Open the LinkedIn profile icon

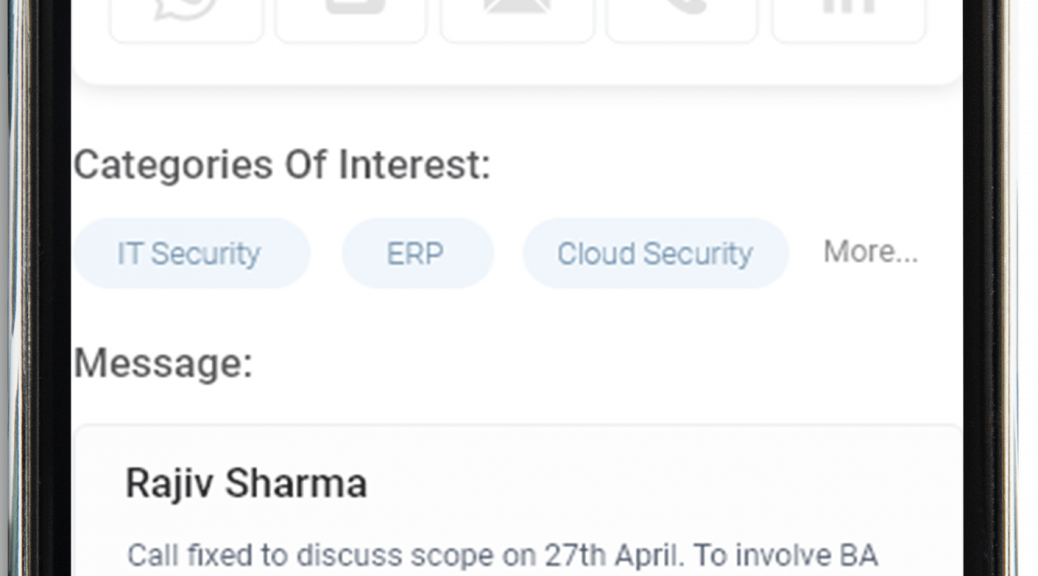849,20
